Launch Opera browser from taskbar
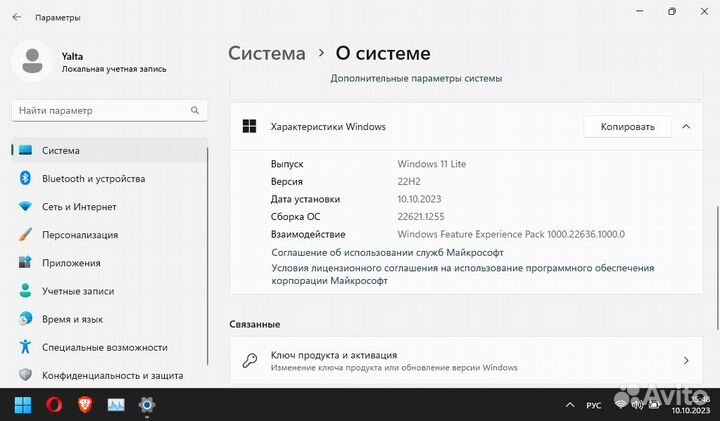Image resolution: width=720 pixels, height=421 pixels. pos(54,404)
